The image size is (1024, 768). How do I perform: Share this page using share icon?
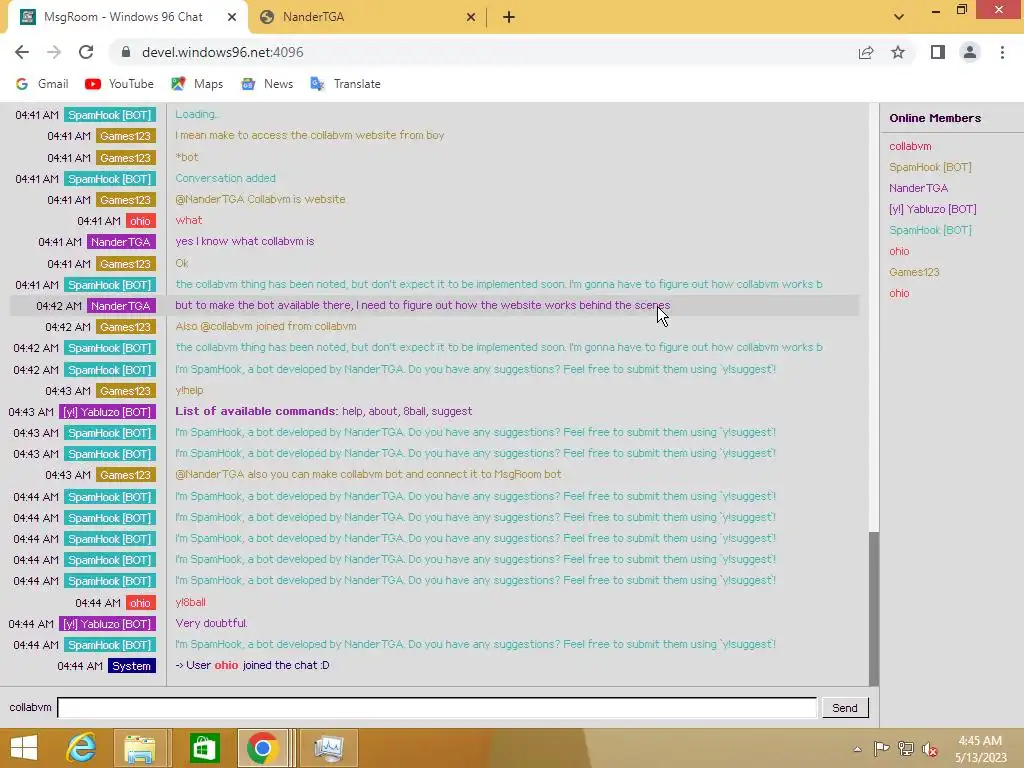click(x=866, y=52)
